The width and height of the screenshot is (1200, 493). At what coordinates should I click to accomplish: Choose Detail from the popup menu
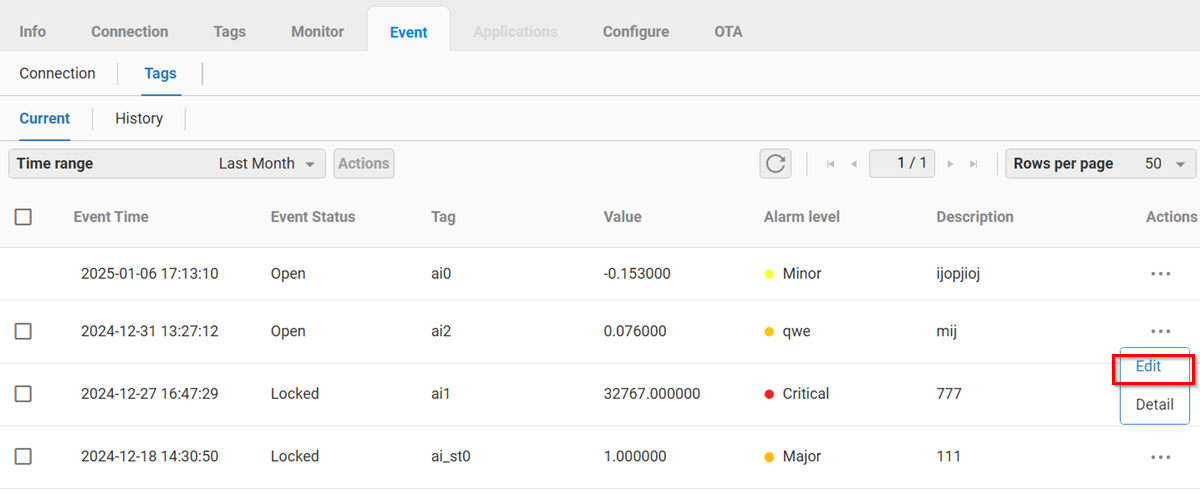click(1154, 405)
